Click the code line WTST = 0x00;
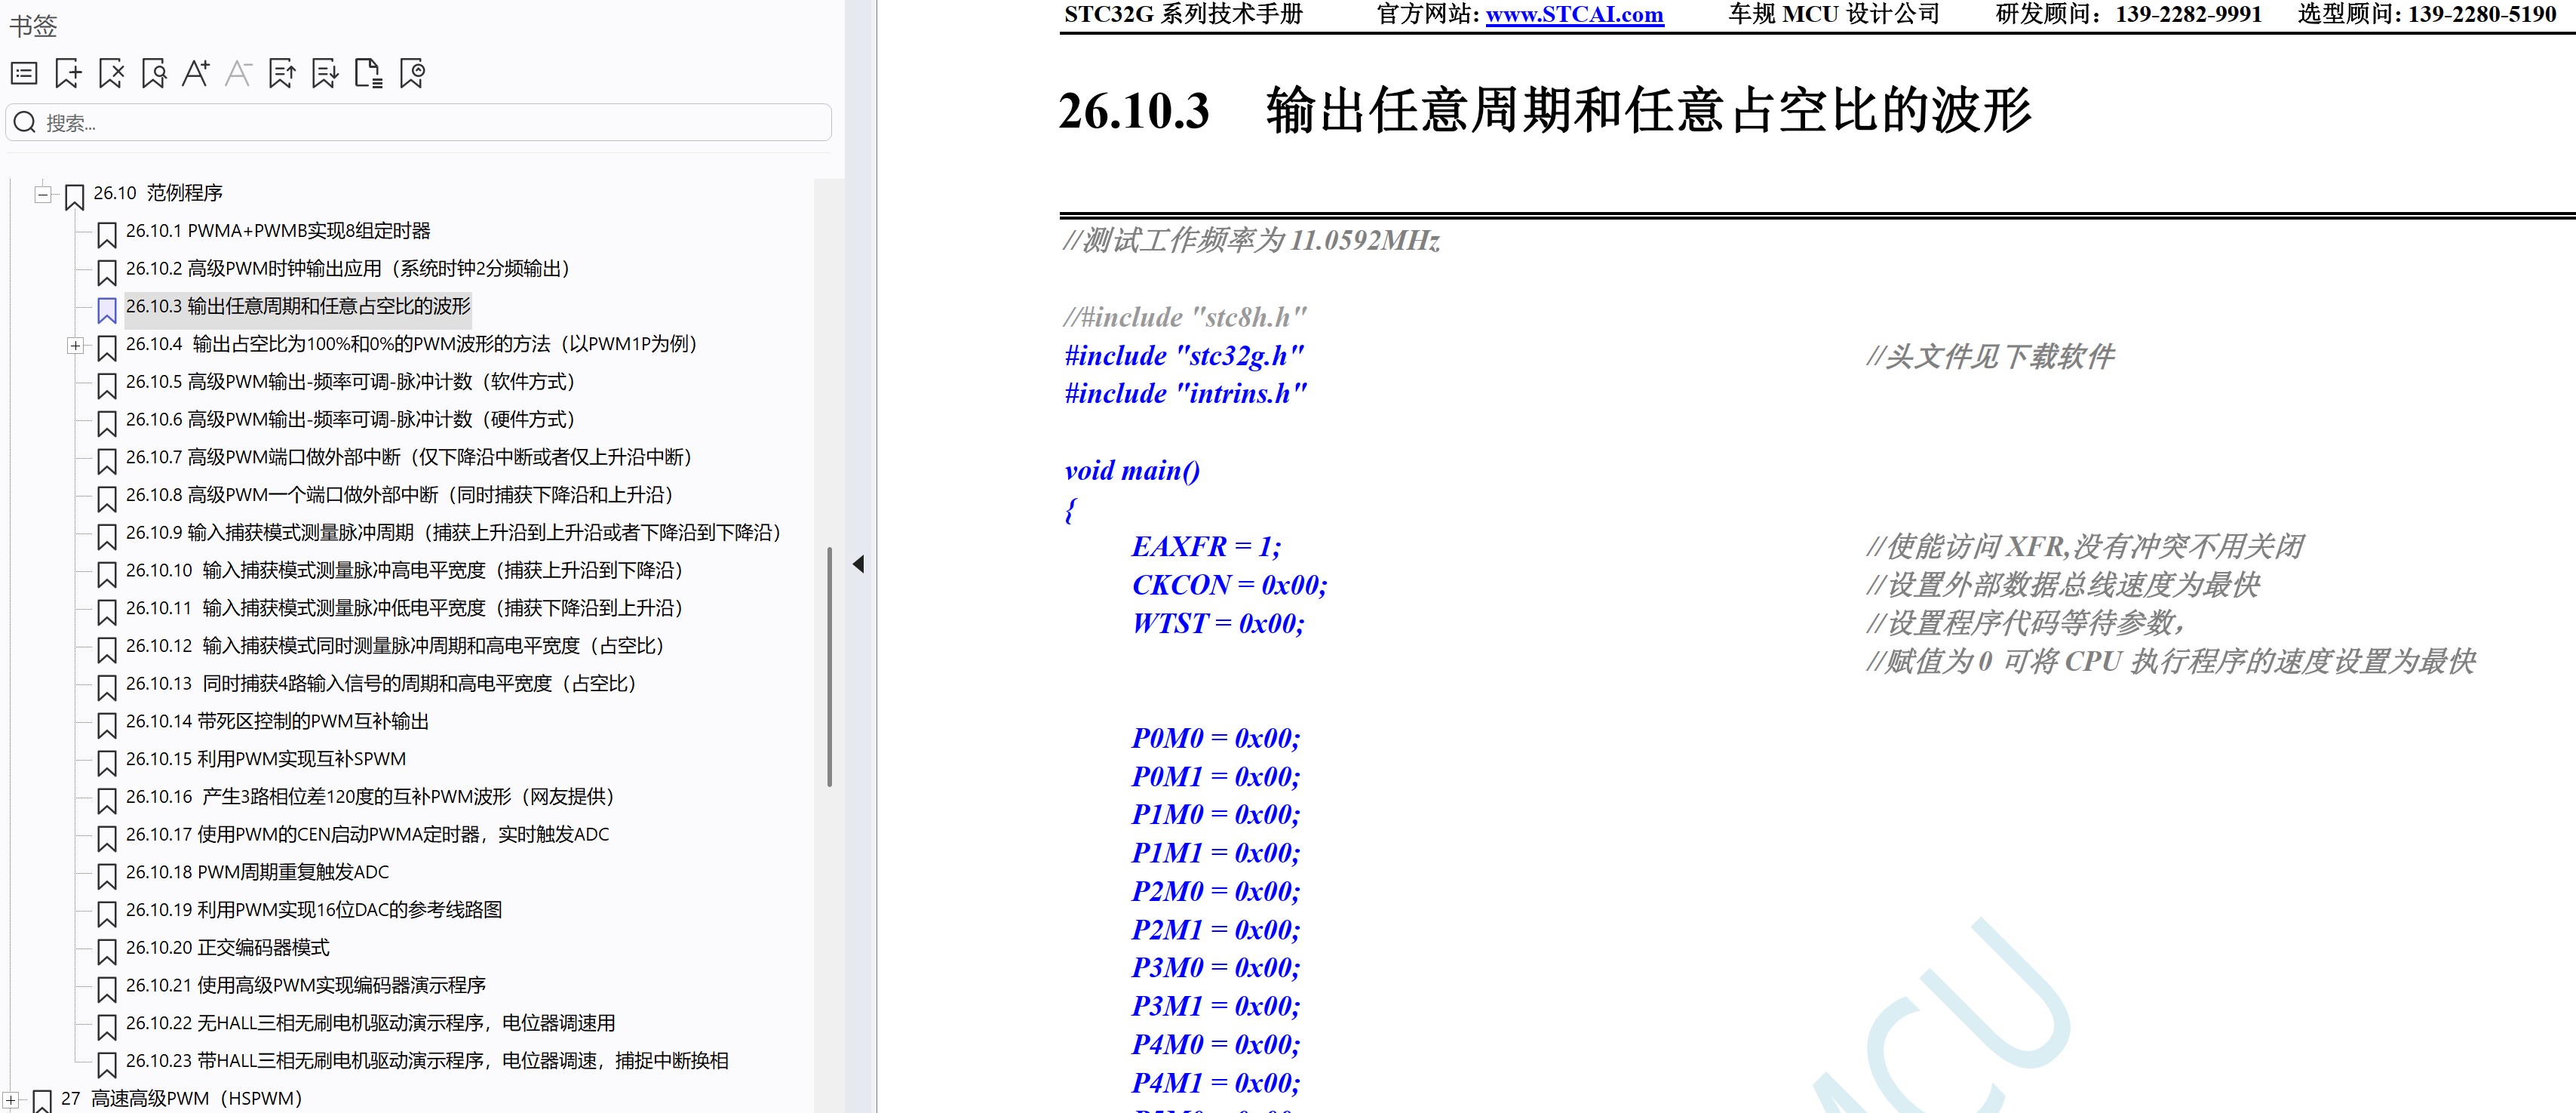Image resolution: width=2576 pixels, height=1113 pixels. coord(1217,624)
